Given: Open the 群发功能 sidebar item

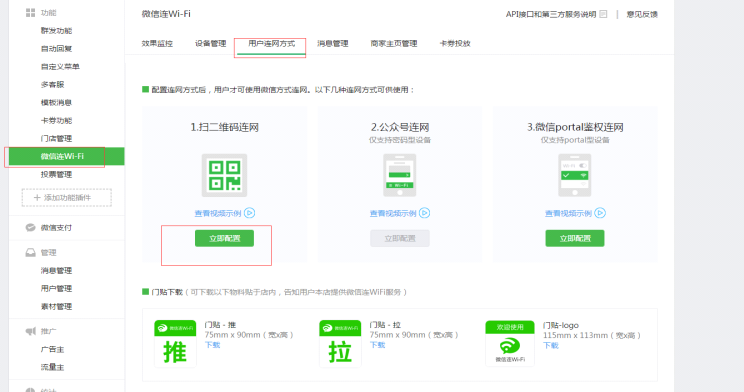Looking at the screenshot, I should (56, 31).
